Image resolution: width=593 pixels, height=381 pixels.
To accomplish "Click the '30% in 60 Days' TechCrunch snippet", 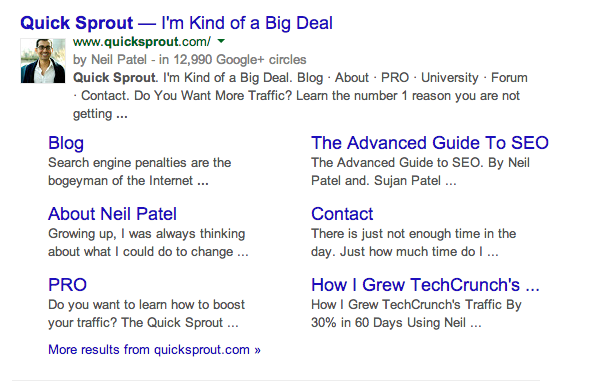I will tap(416, 314).
